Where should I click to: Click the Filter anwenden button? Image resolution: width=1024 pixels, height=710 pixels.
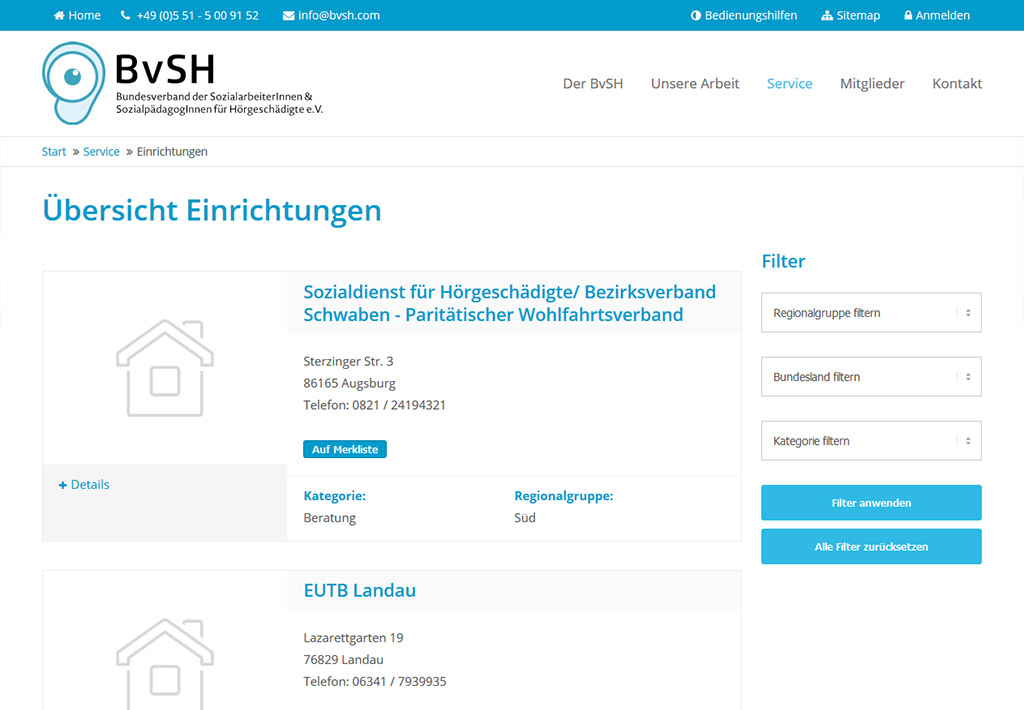coord(871,503)
